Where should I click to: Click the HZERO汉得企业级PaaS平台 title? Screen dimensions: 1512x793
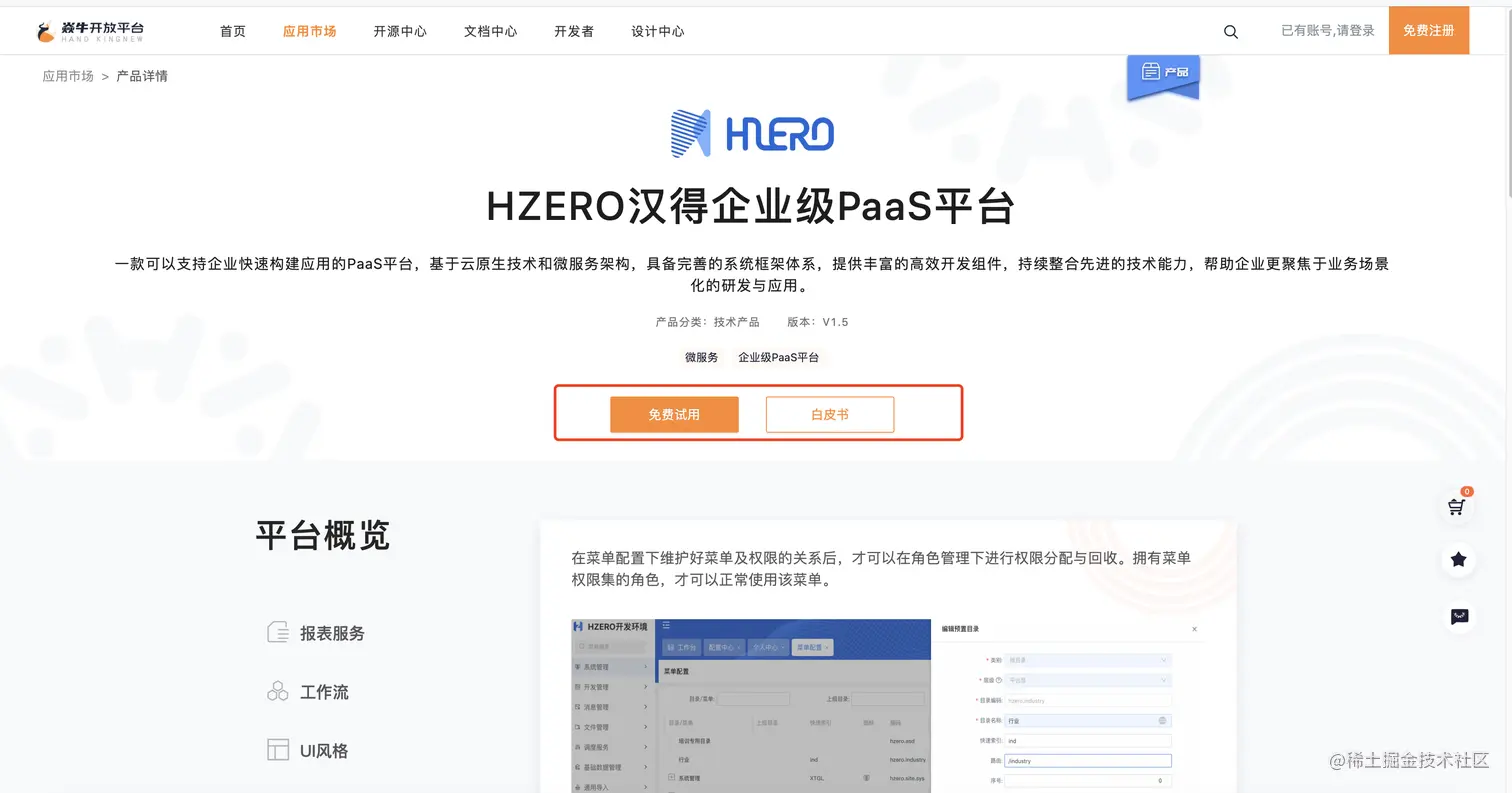751,207
